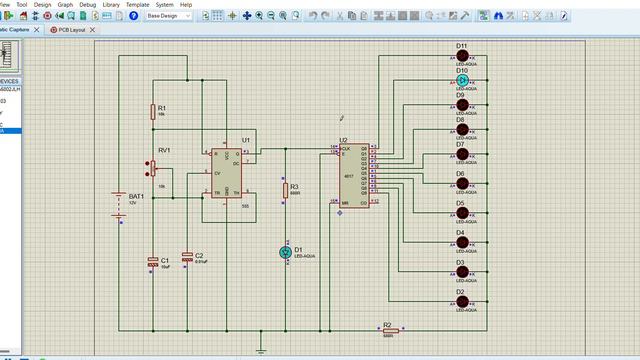
Task: Click the lower red adjust dot on RV1
Action: tap(147, 174)
